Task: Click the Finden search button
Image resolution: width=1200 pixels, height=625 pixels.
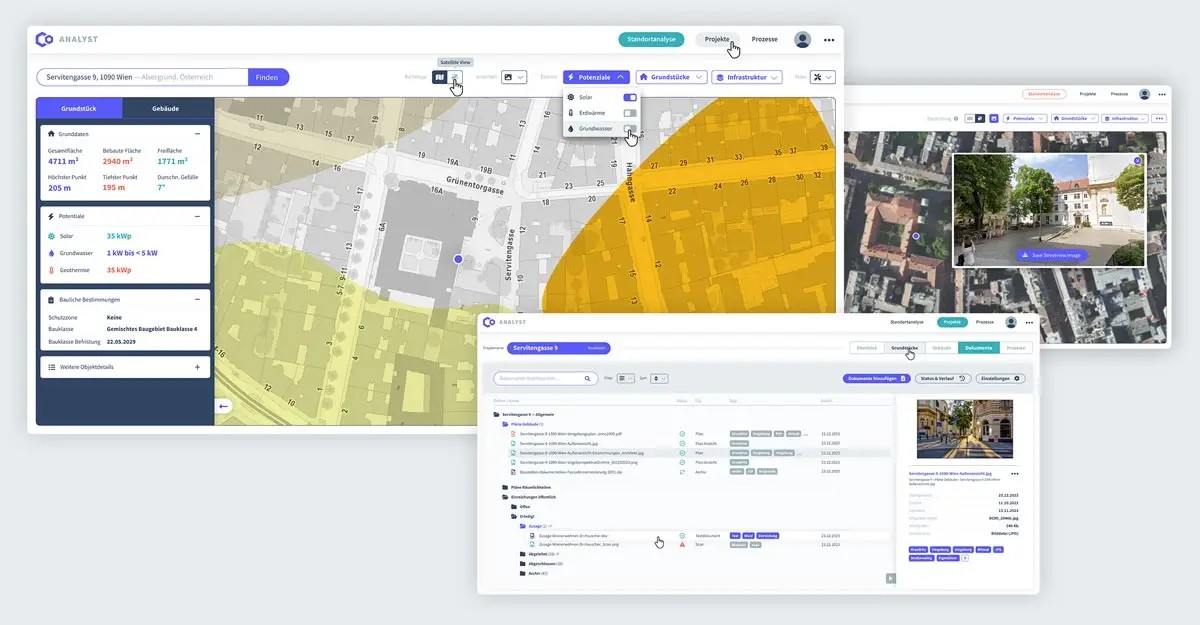Action: (267, 77)
